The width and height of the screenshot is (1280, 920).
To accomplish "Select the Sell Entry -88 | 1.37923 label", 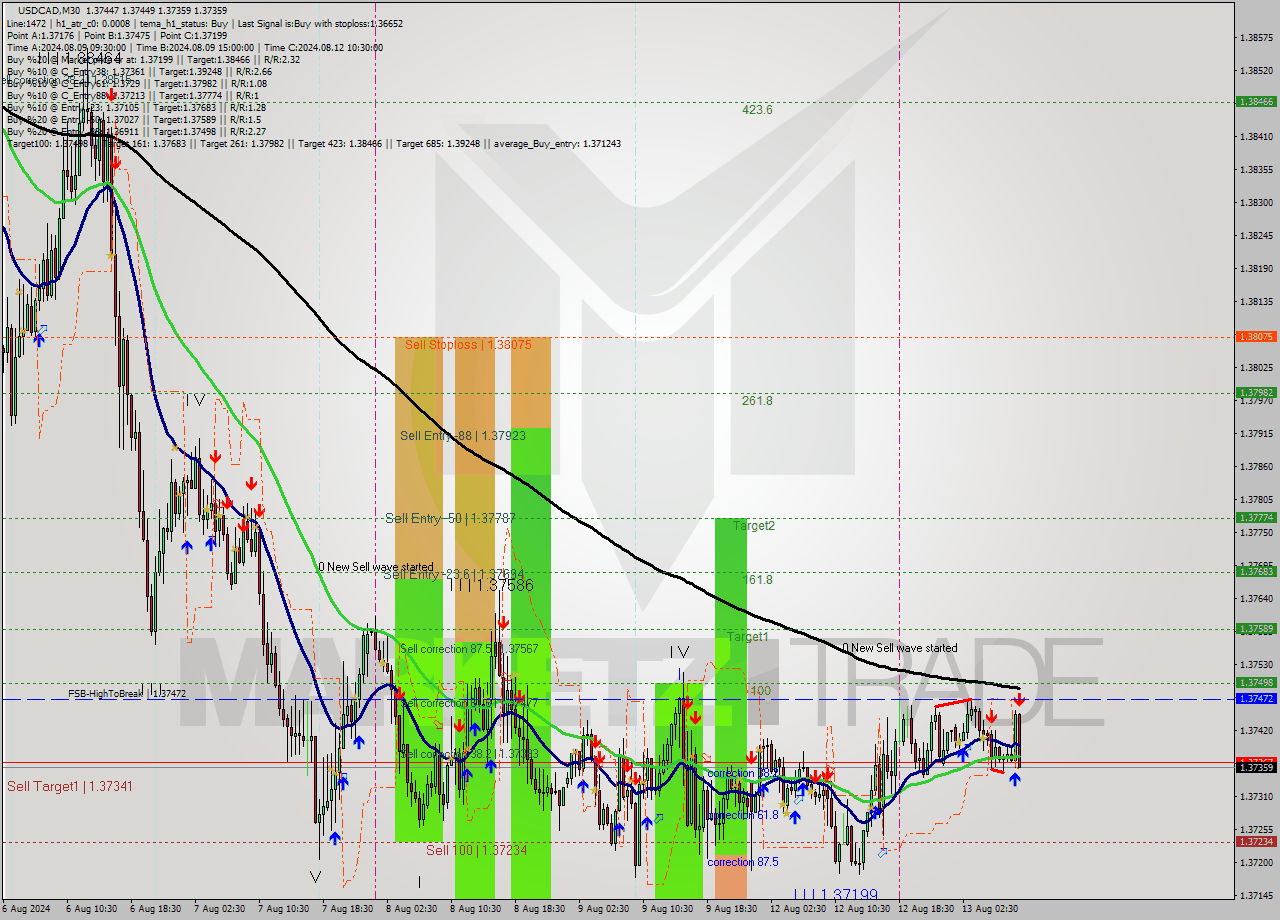I will click(x=463, y=436).
